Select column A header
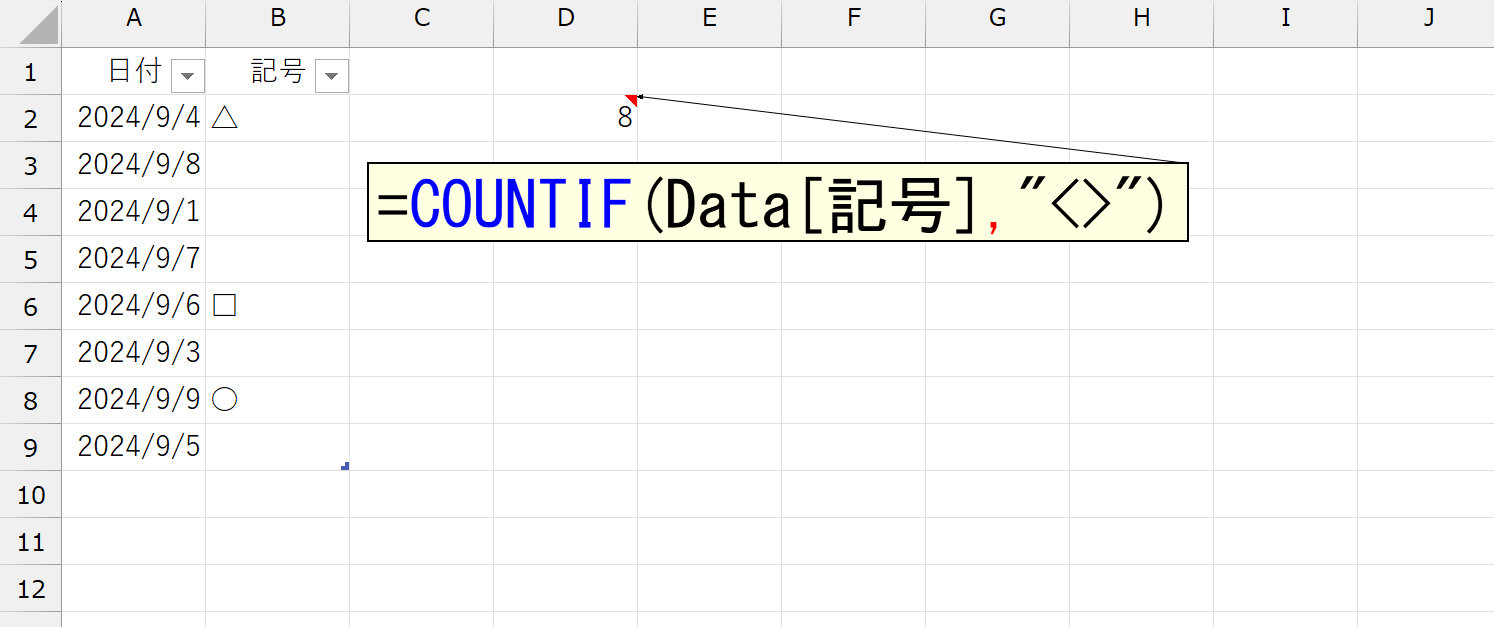This screenshot has width=1494, height=627. coord(133,18)
